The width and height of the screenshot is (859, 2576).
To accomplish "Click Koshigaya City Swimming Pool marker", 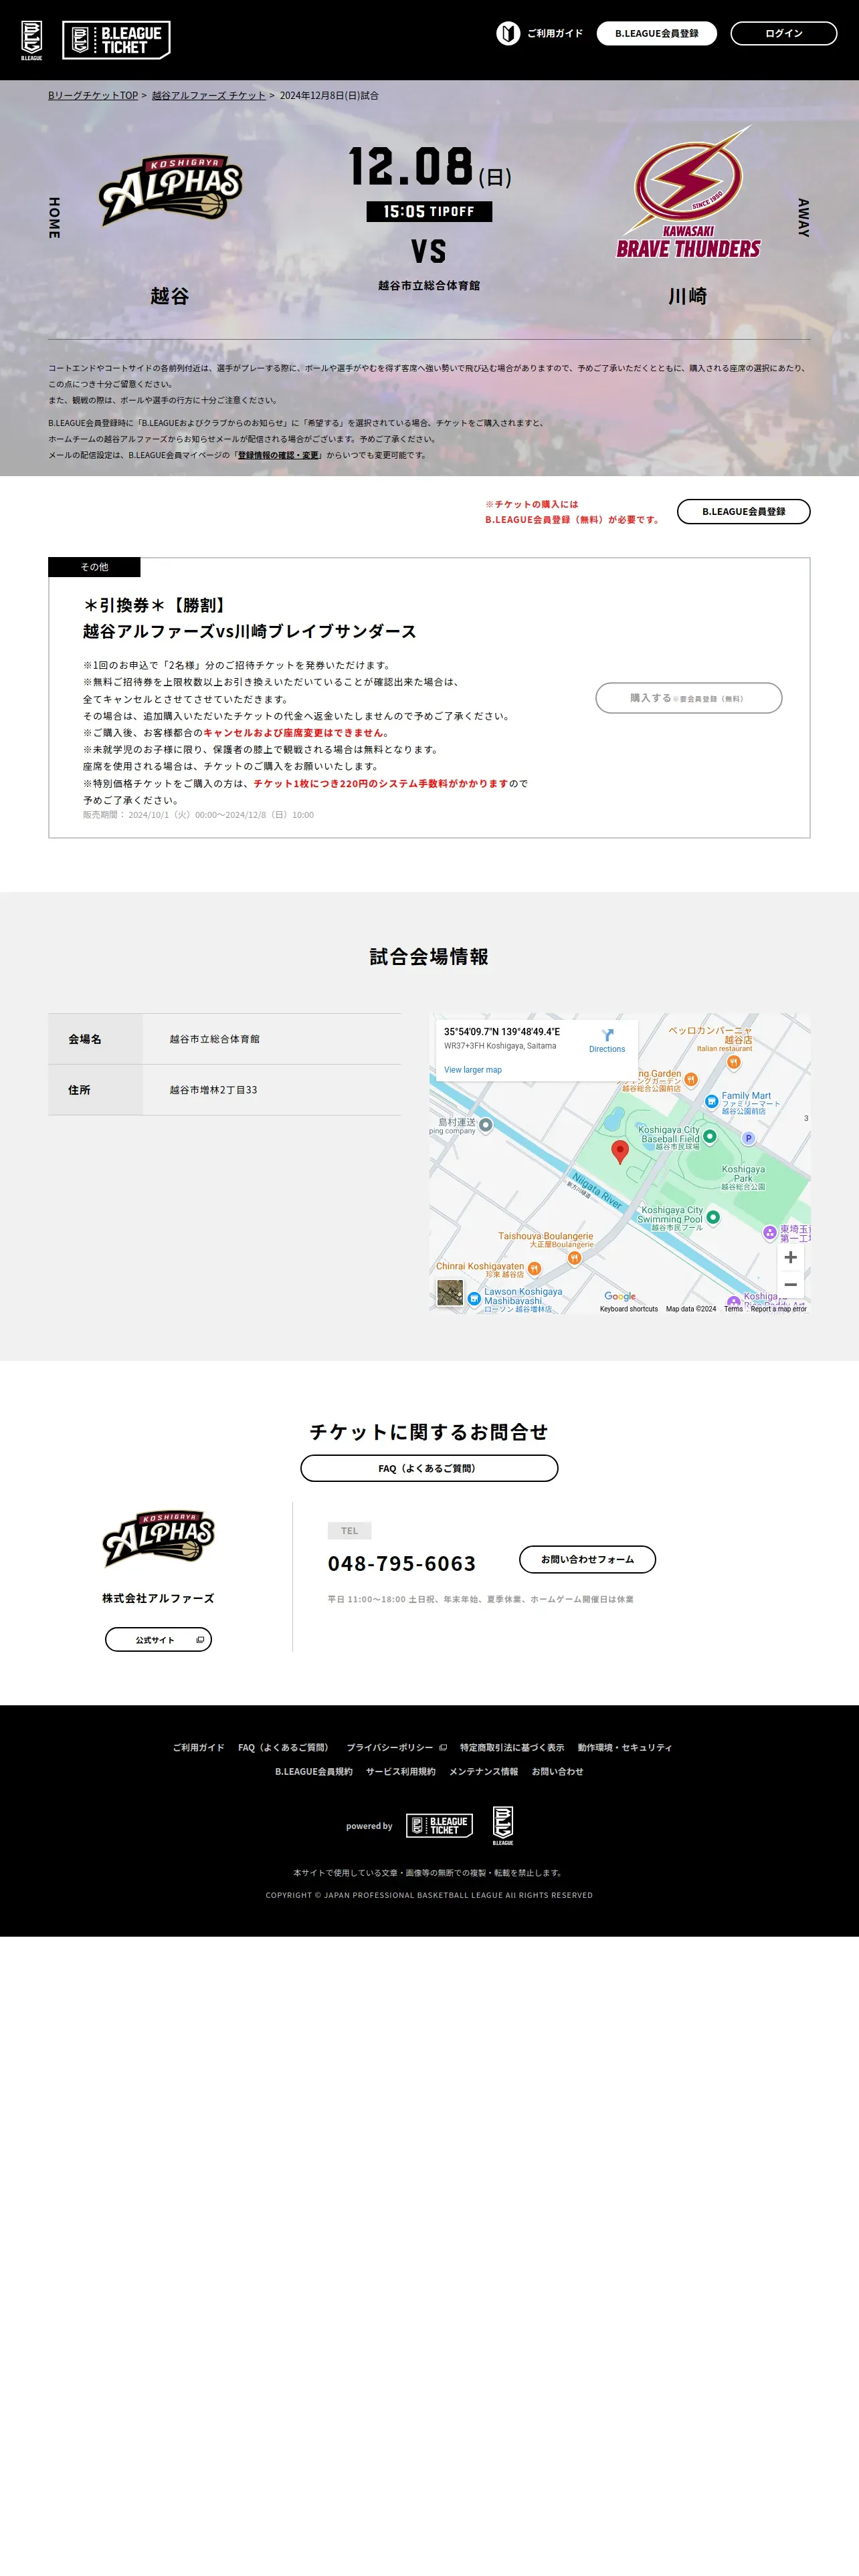I will pos(713,1217).
